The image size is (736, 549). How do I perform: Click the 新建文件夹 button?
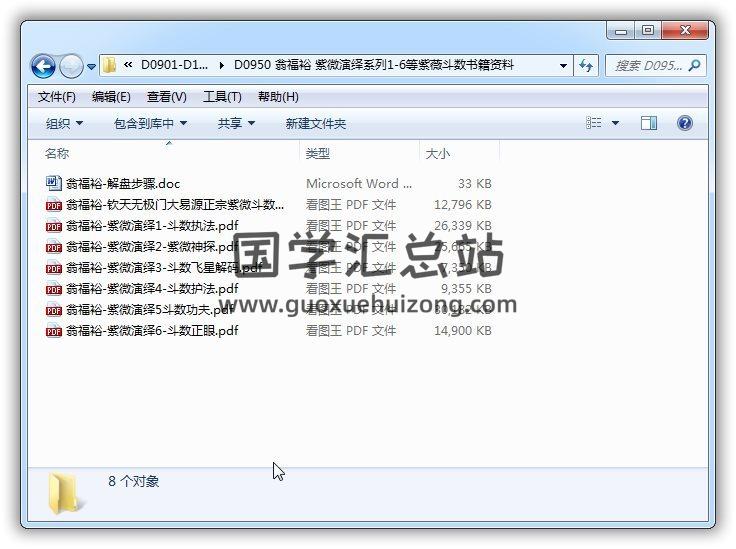coord(315,123)
